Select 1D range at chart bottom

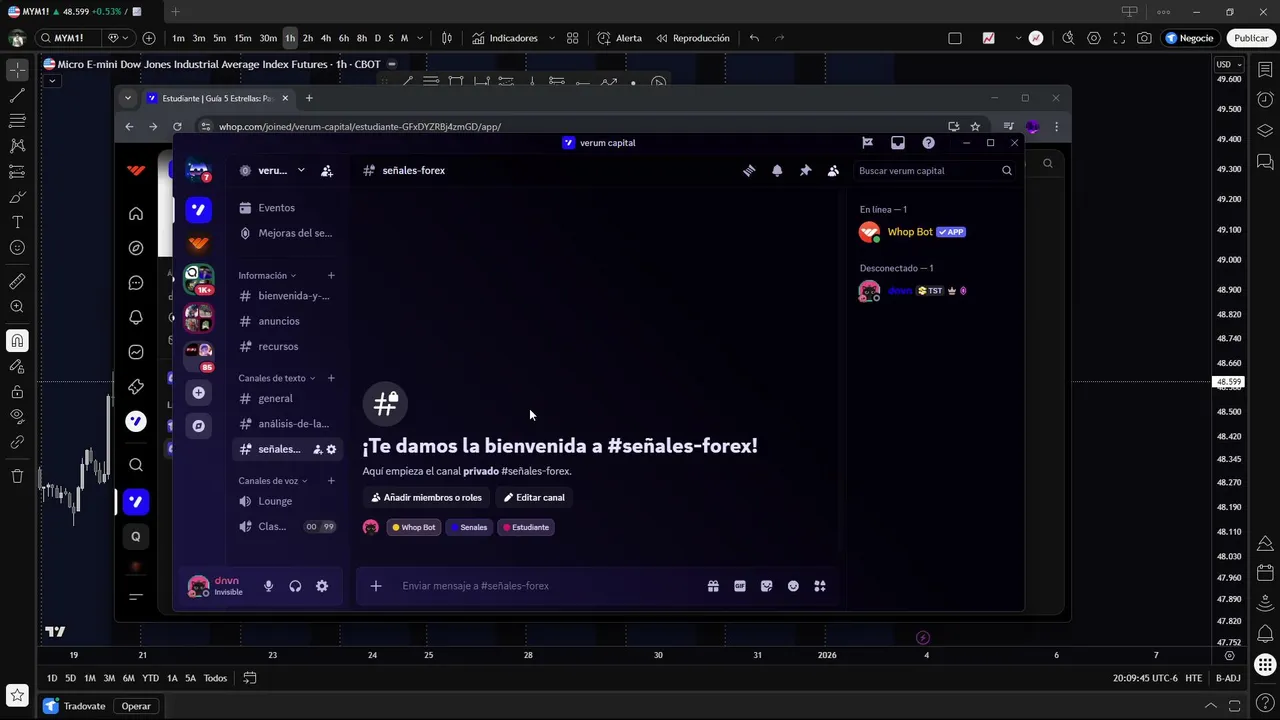click(x=52, y=678)
